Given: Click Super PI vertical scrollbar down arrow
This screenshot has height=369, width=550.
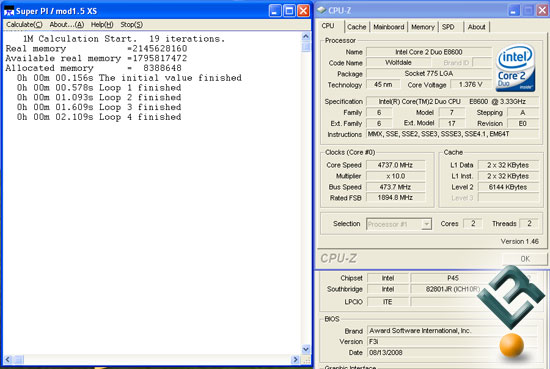Looking at the screenshot, I should pos(306,349).
